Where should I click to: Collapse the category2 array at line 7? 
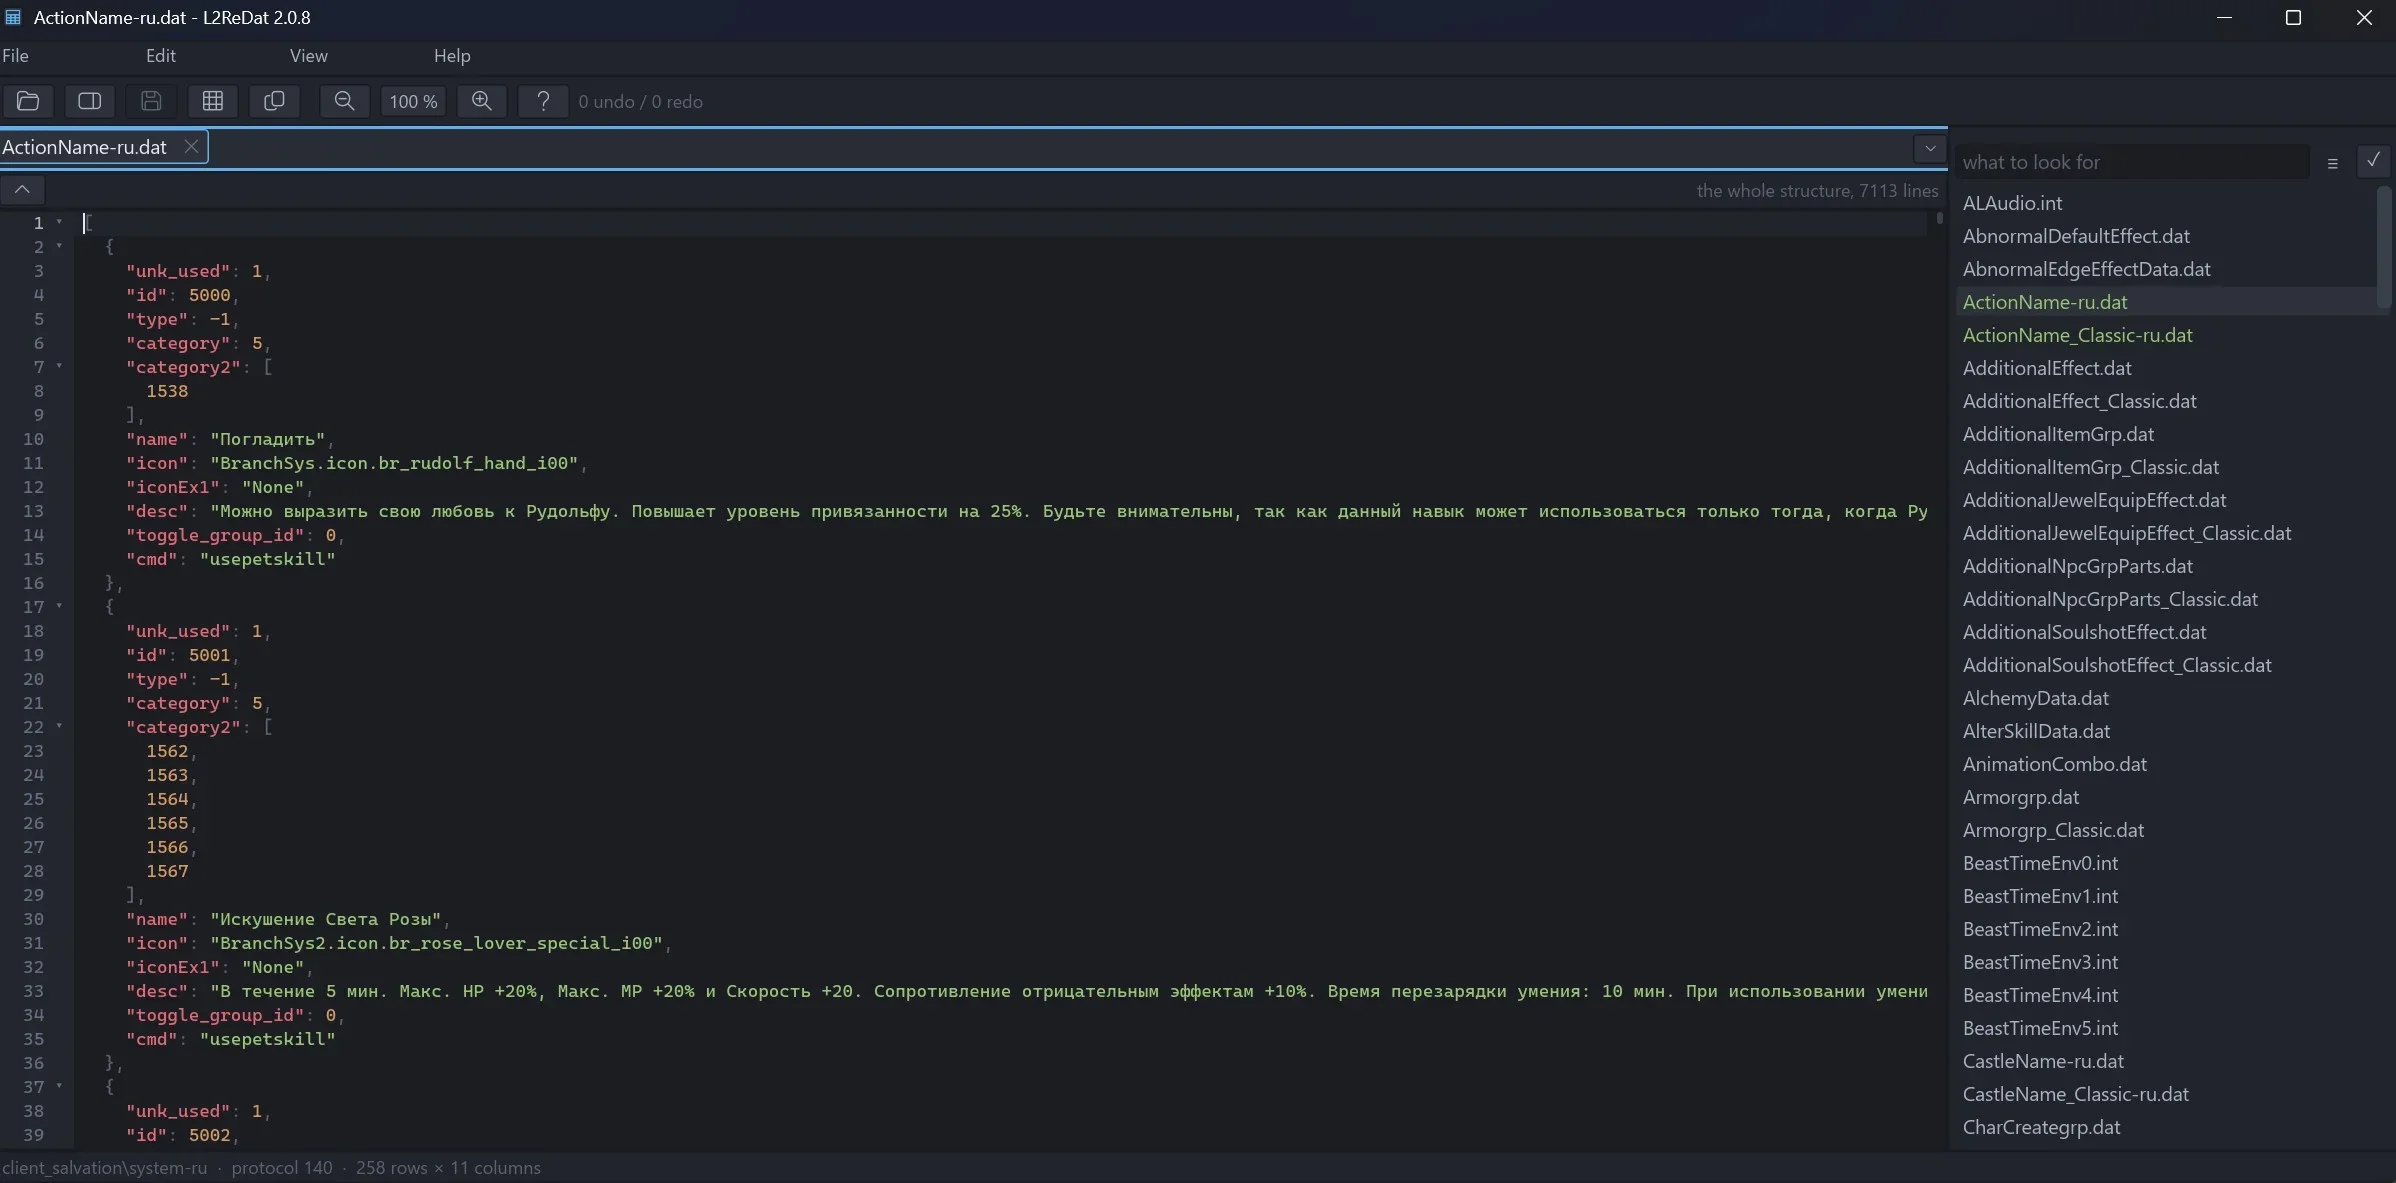[x=59, y=366]
